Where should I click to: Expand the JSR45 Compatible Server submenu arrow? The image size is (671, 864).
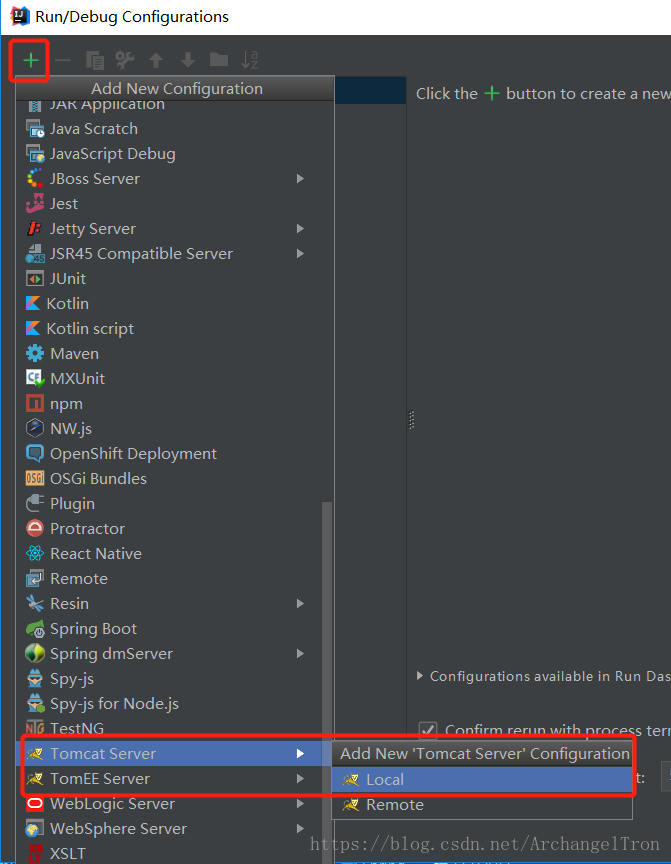click(300, 253)
